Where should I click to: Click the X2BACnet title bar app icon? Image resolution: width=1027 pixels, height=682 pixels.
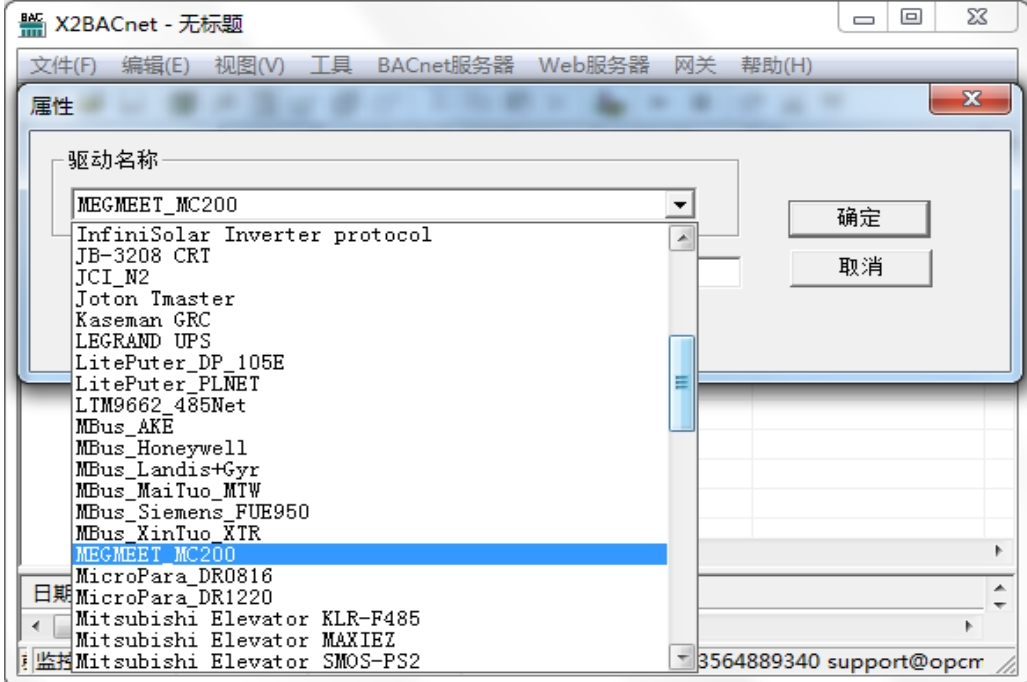(31, 24)
